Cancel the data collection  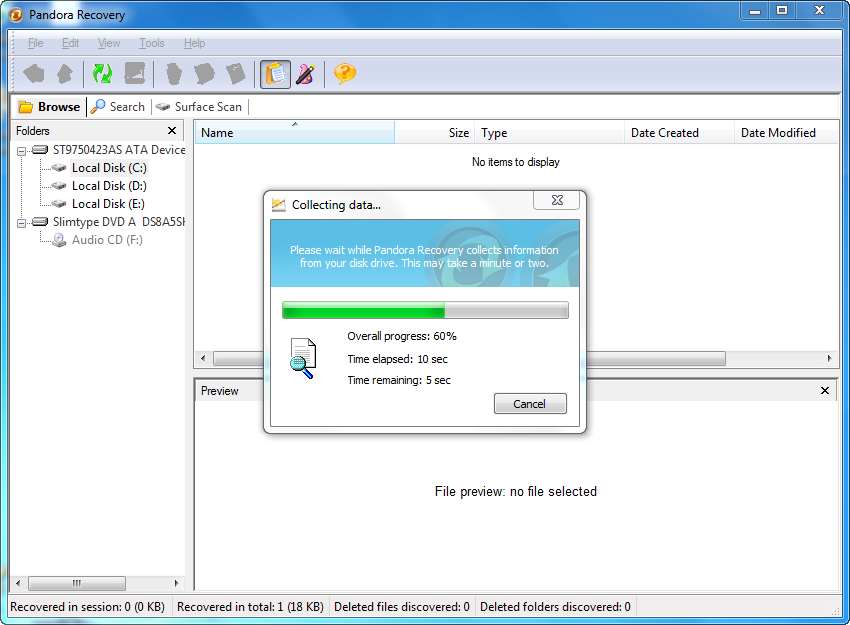(x=530, y=404)
